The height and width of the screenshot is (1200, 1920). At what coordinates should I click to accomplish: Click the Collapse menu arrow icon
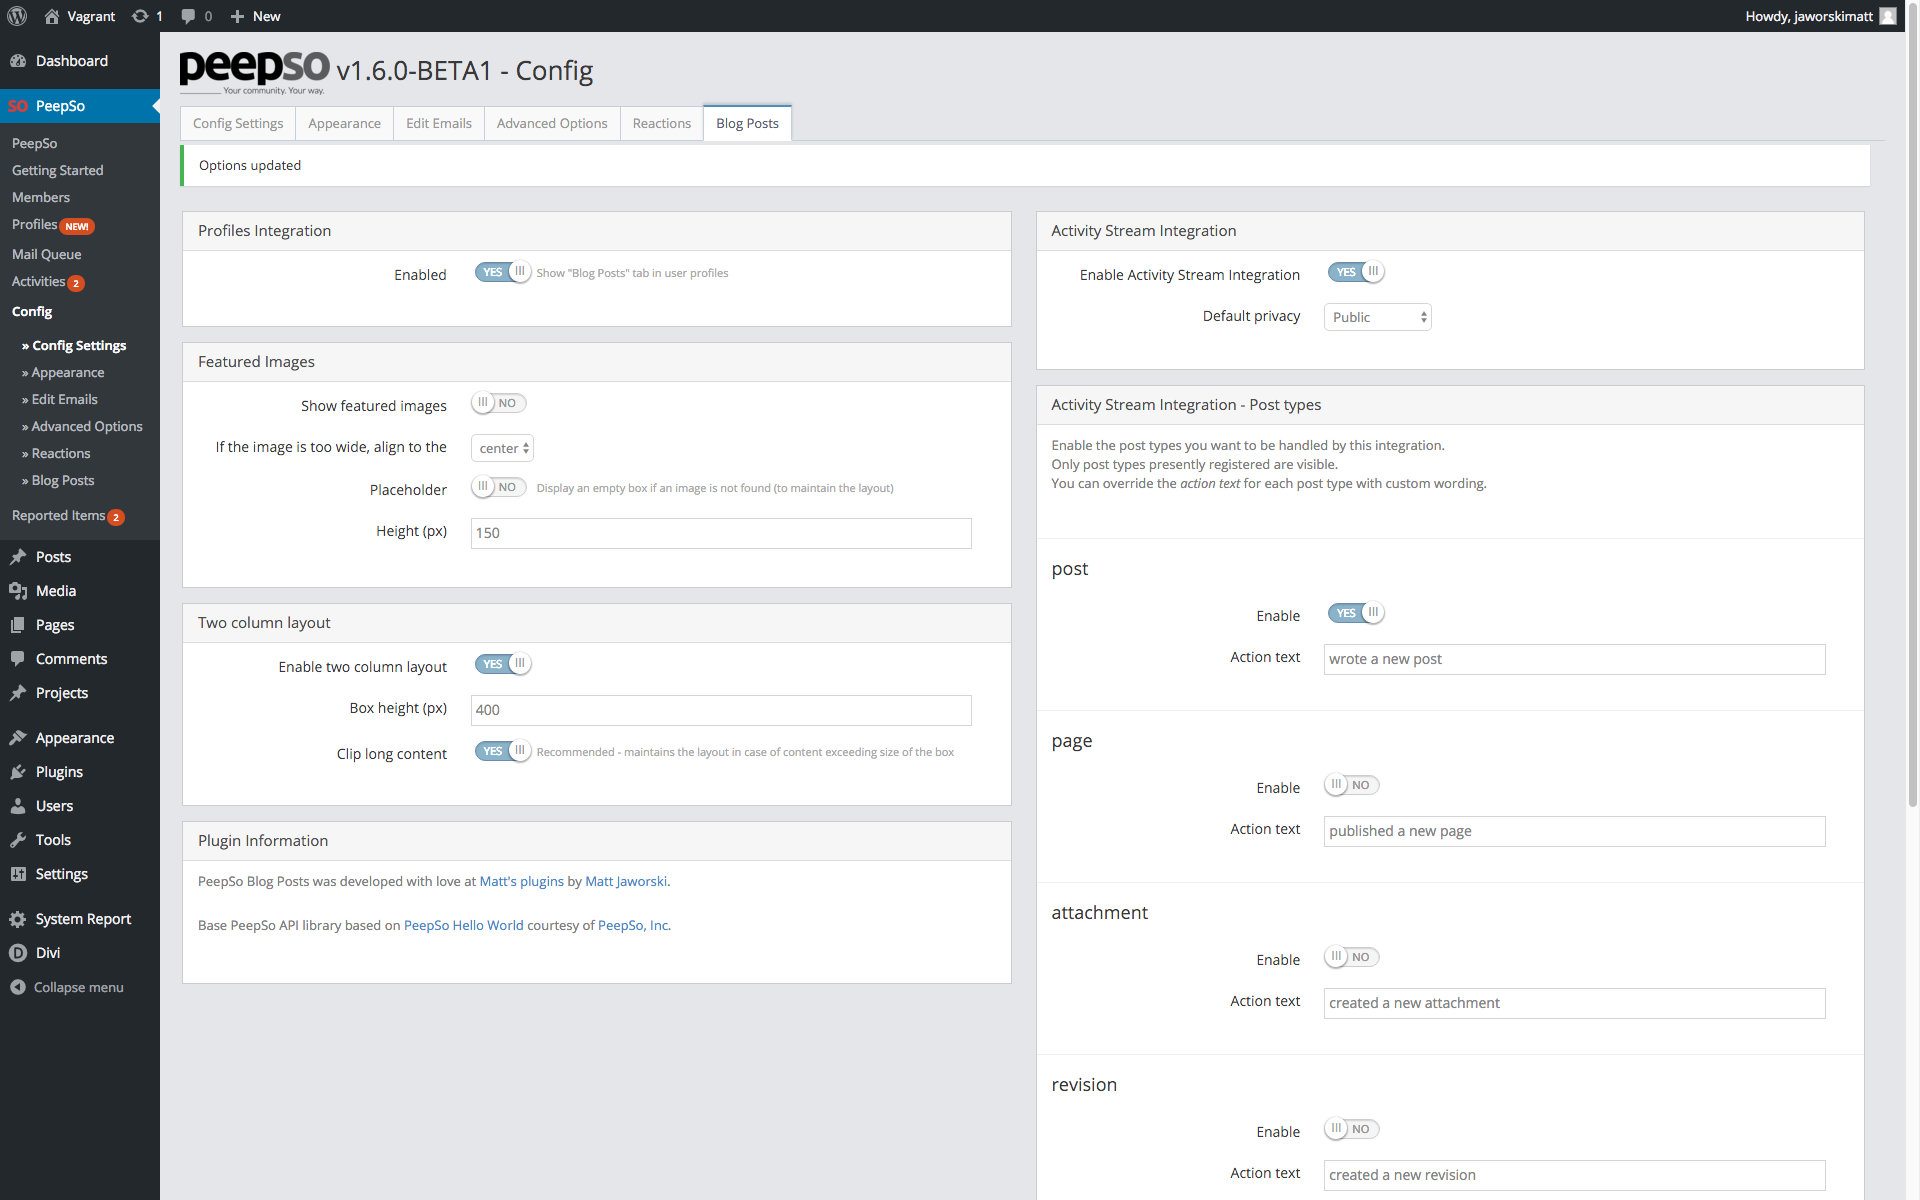coord(18,987)
